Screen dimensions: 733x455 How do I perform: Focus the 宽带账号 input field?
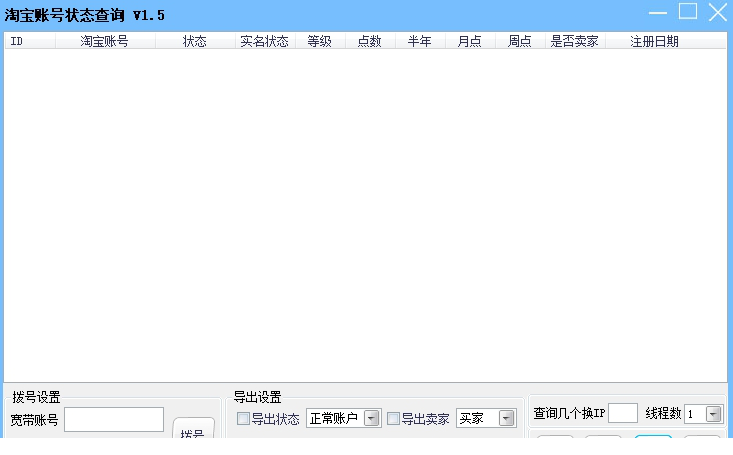pos(114,419)
